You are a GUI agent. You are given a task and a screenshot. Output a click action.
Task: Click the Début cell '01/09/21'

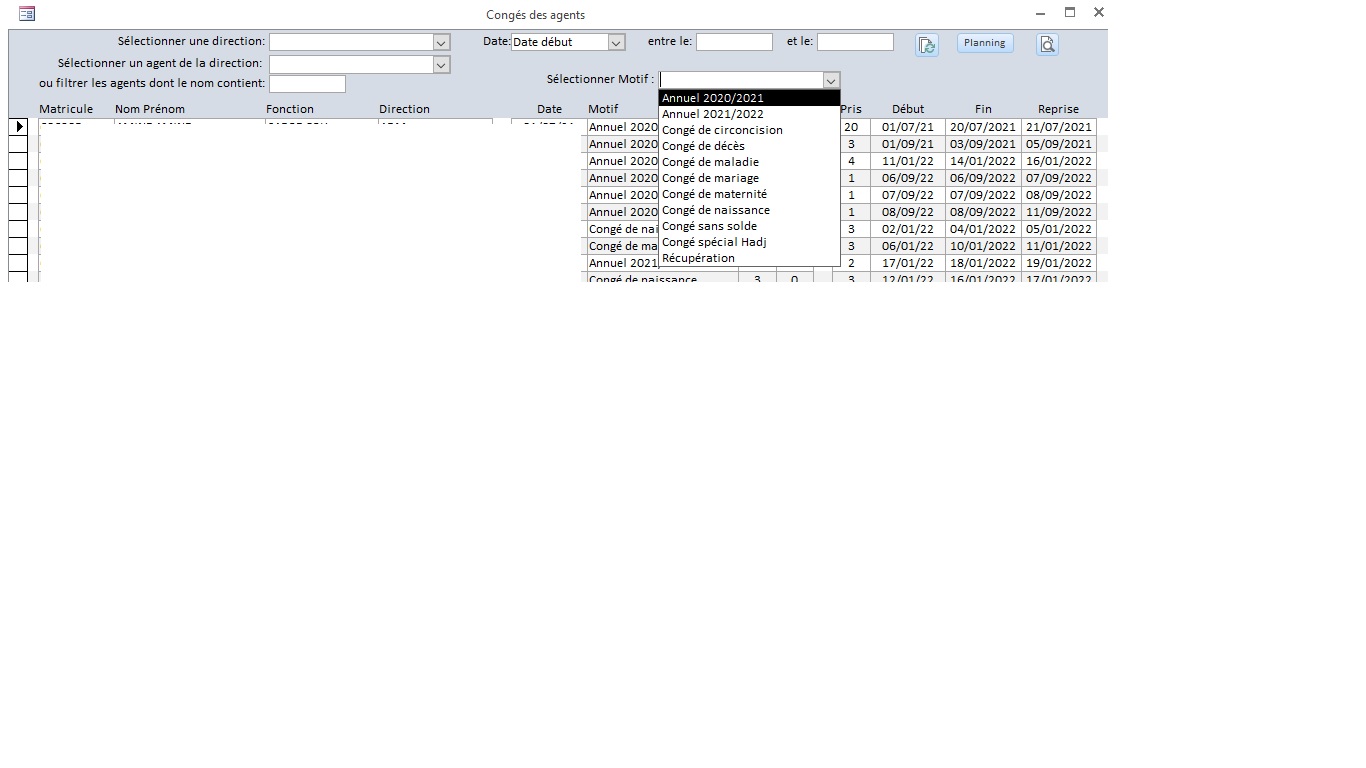pyautogui.click(x=908, y=144)
